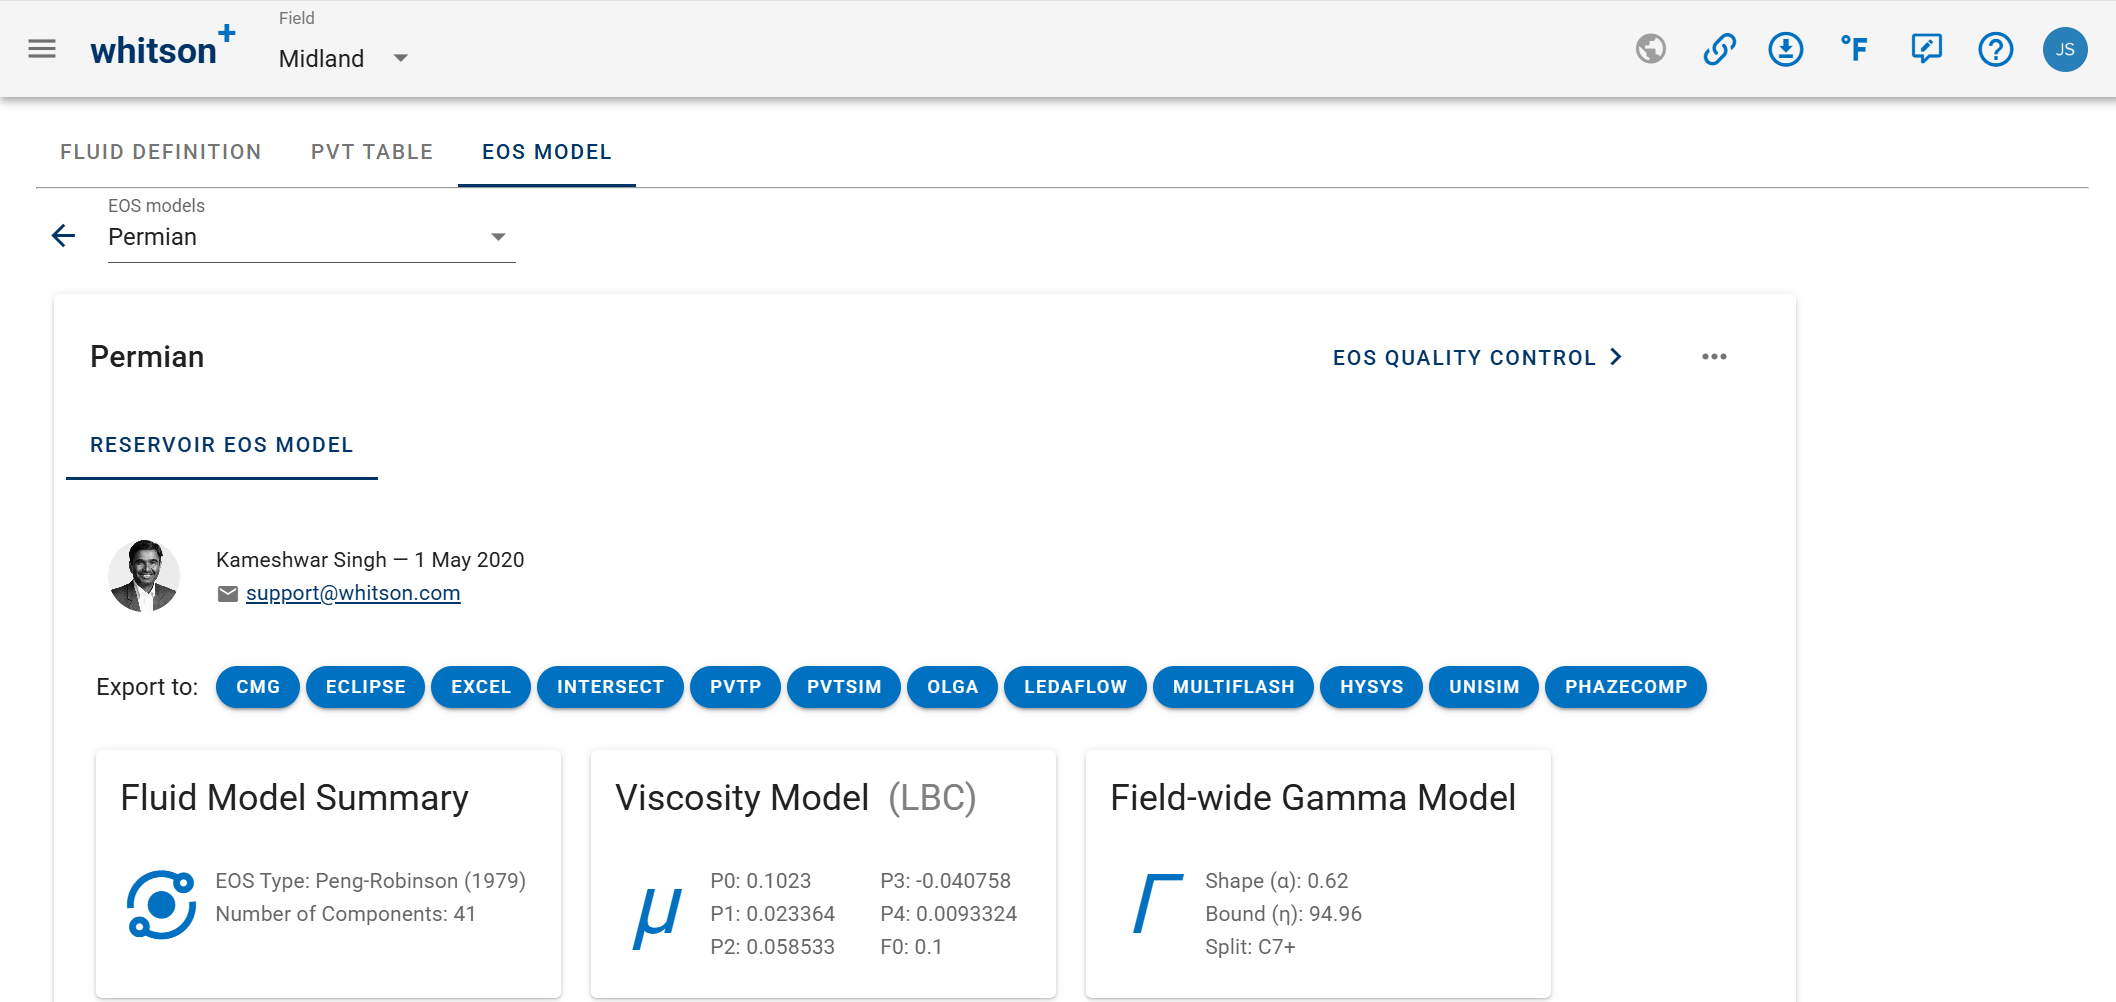
Task: Open the help question mark icon
Action: (x=1996, y=49)
